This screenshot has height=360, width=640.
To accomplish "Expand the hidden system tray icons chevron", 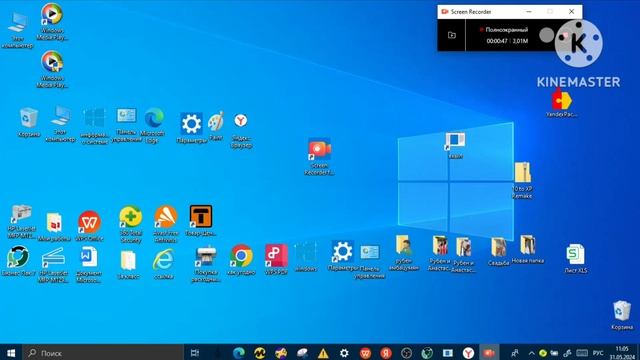I will [531, 353].
